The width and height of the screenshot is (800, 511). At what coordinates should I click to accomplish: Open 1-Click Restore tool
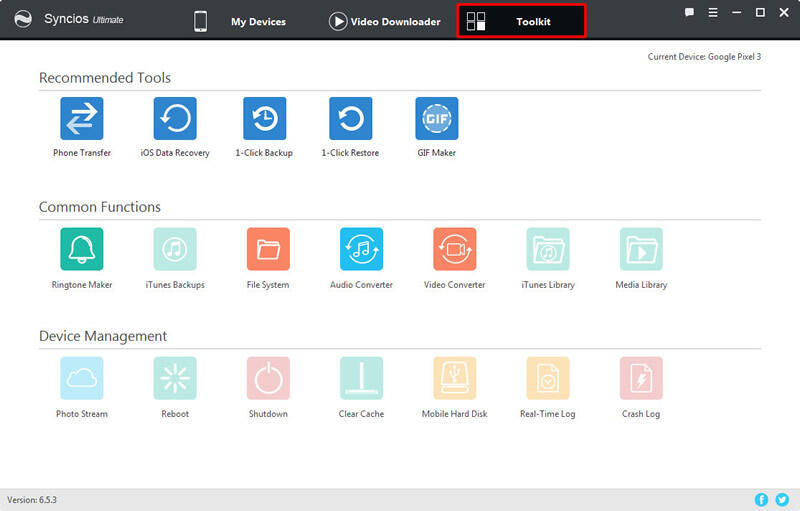coord(350,119)
